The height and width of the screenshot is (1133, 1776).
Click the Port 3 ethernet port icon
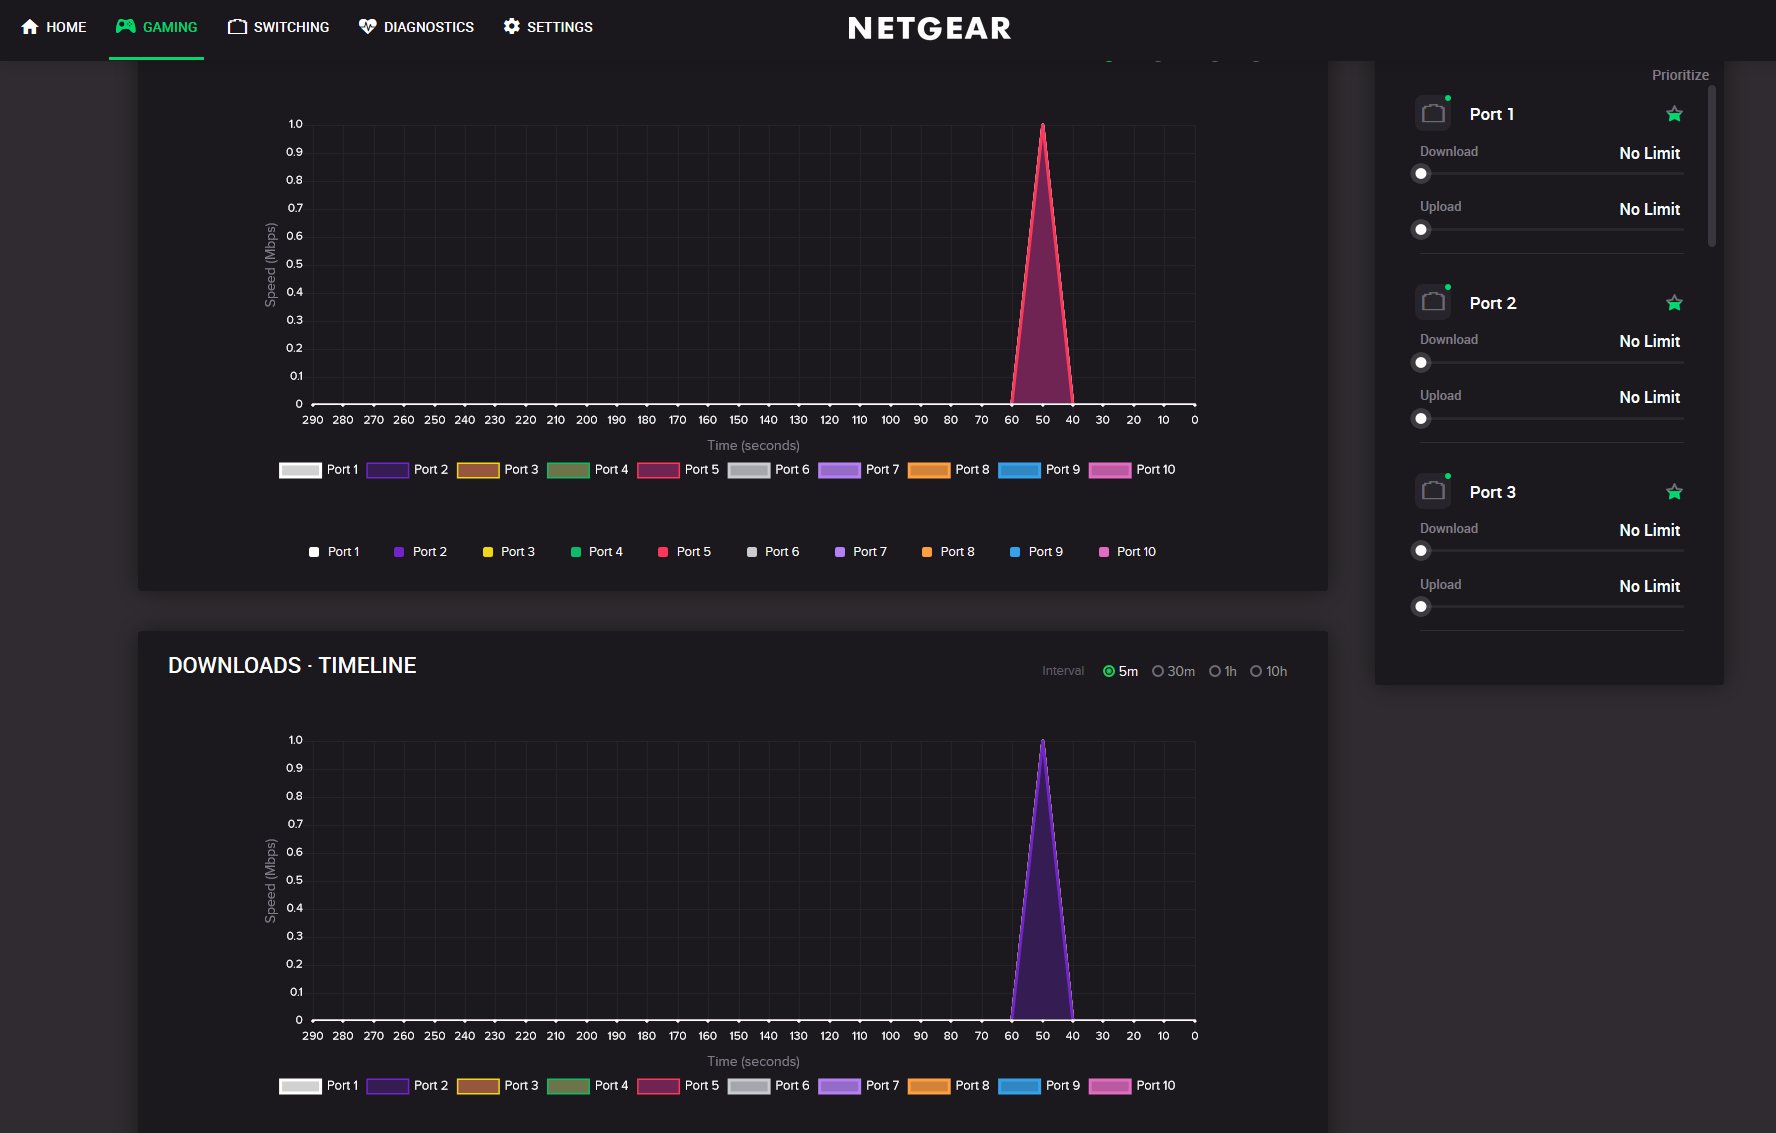pos(1433,491)
